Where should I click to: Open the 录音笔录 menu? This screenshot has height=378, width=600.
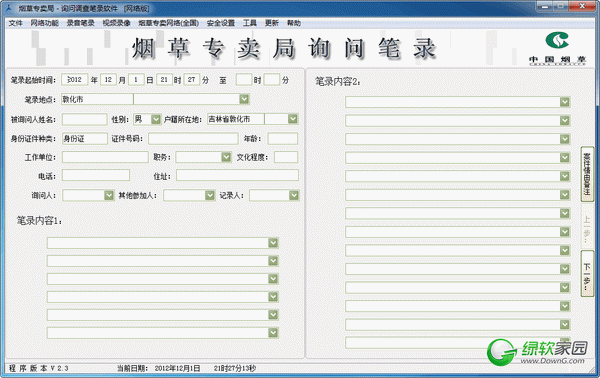(x=80, y=23)
